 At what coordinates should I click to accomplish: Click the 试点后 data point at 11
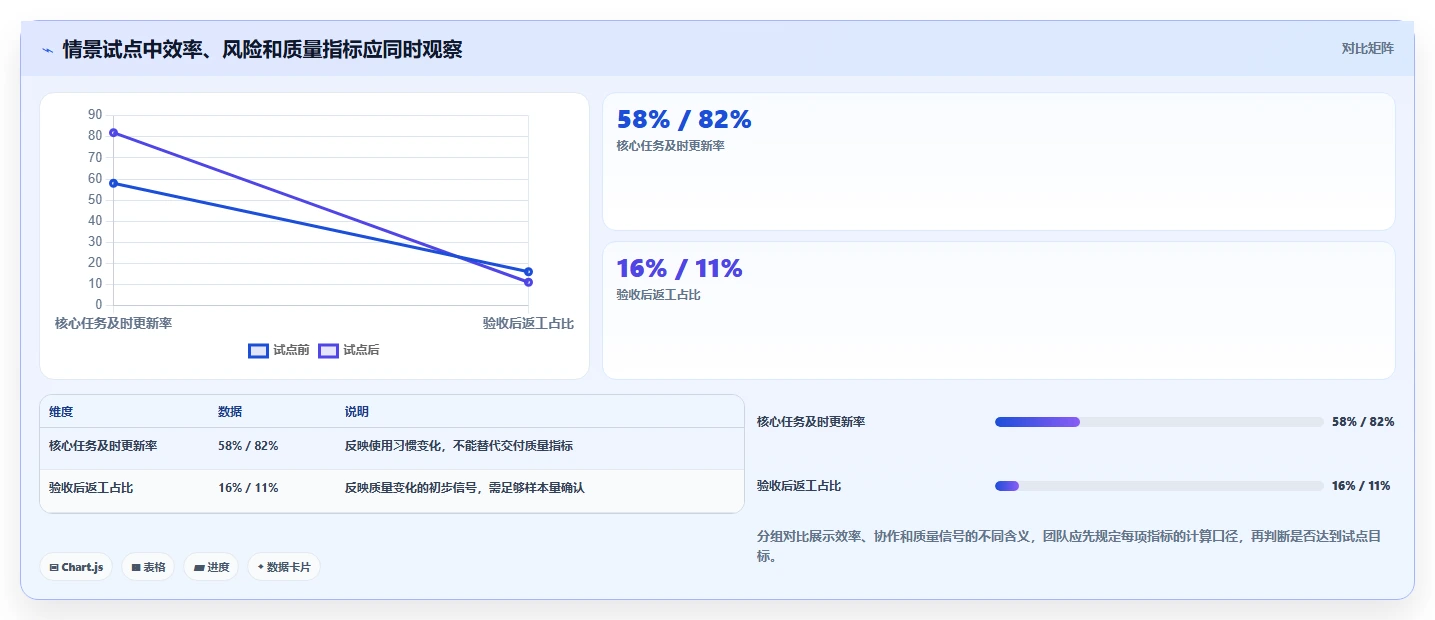(x=528, y=282)
